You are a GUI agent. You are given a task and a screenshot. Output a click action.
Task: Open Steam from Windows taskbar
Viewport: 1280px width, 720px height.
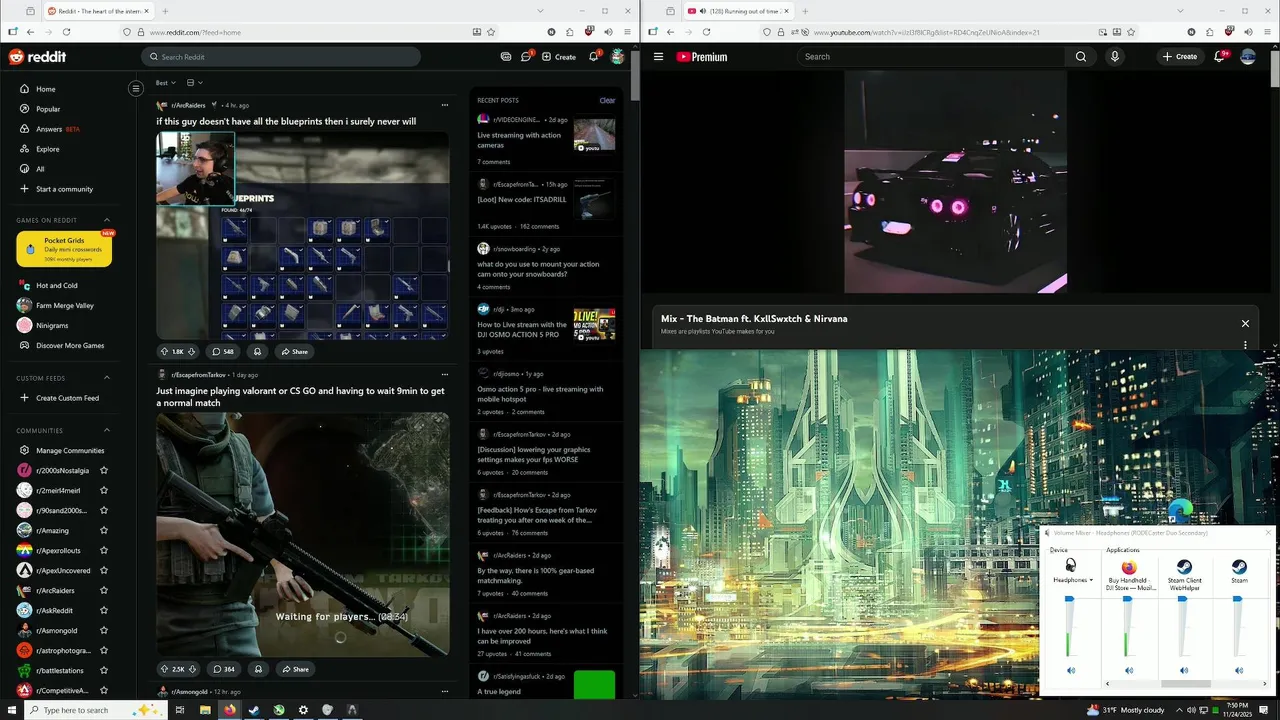pos(254,710)
